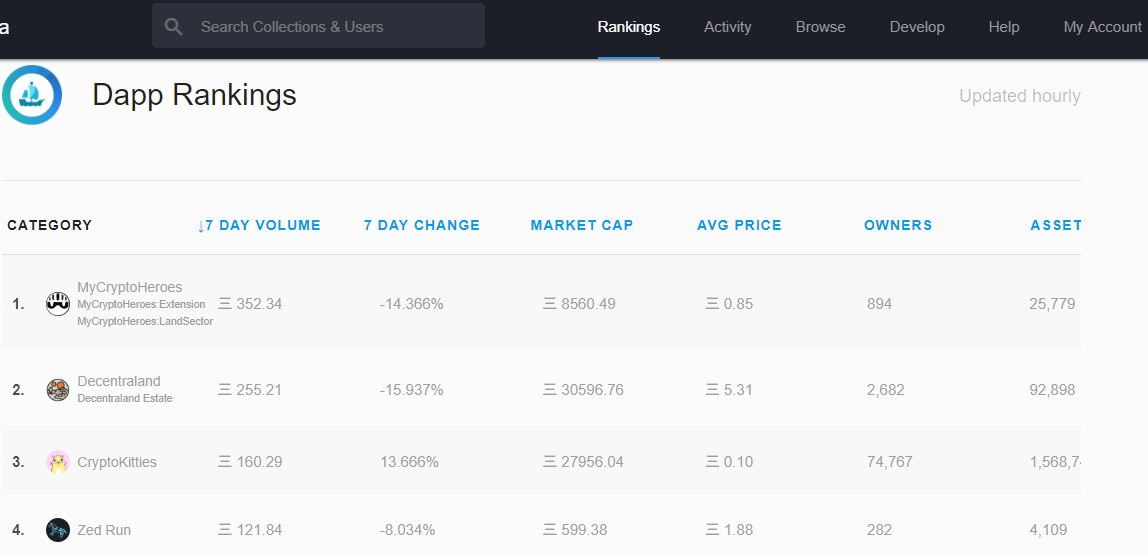The height and width of the screenshot is (557, 1148).
Task: Select the 2,682 owners value
Action: [x=886, y=390]
